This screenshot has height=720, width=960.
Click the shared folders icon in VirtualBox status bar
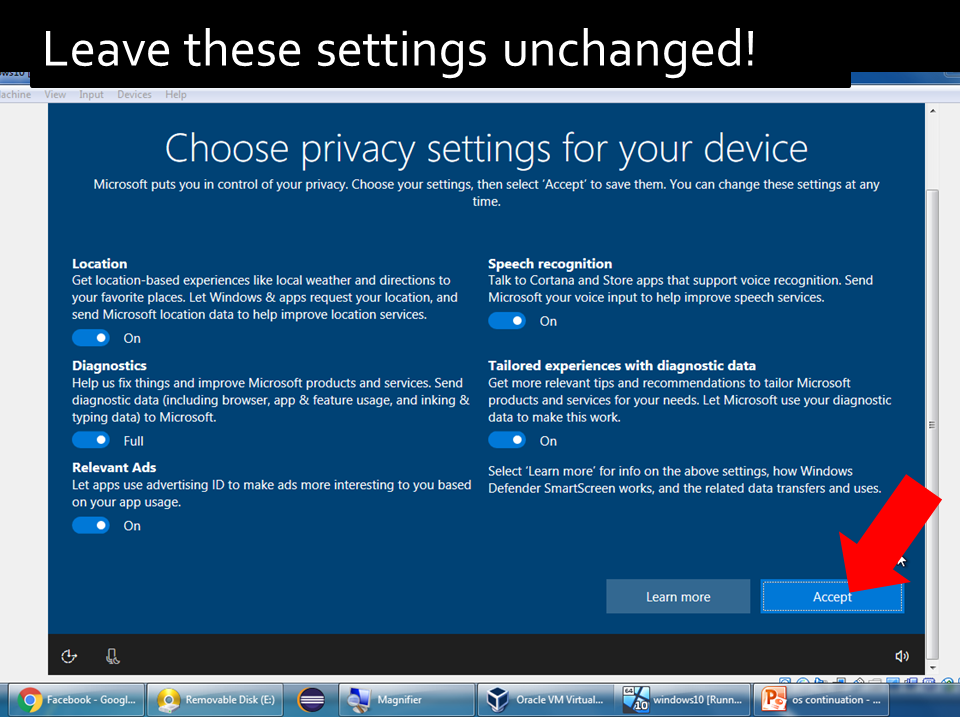click(876, 680)
